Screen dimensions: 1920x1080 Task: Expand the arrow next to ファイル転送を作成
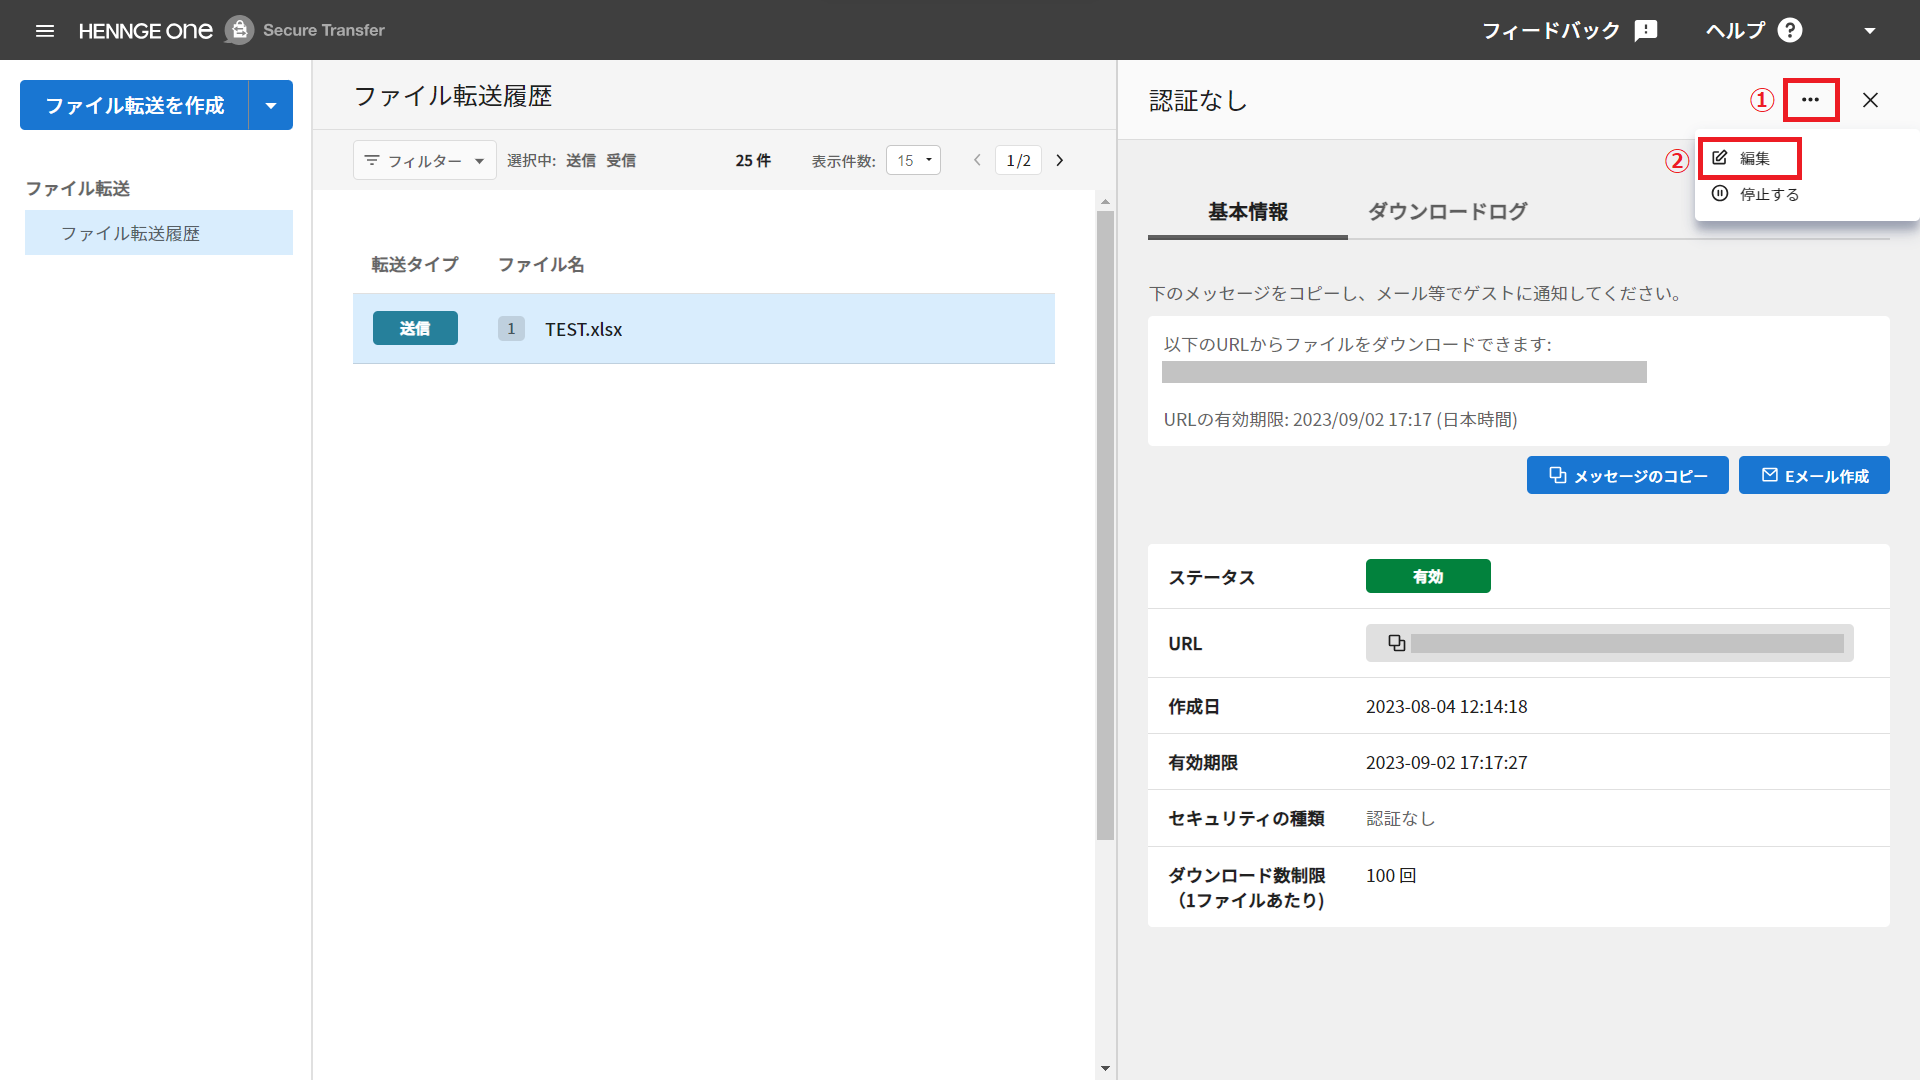[x=271, y=105]
